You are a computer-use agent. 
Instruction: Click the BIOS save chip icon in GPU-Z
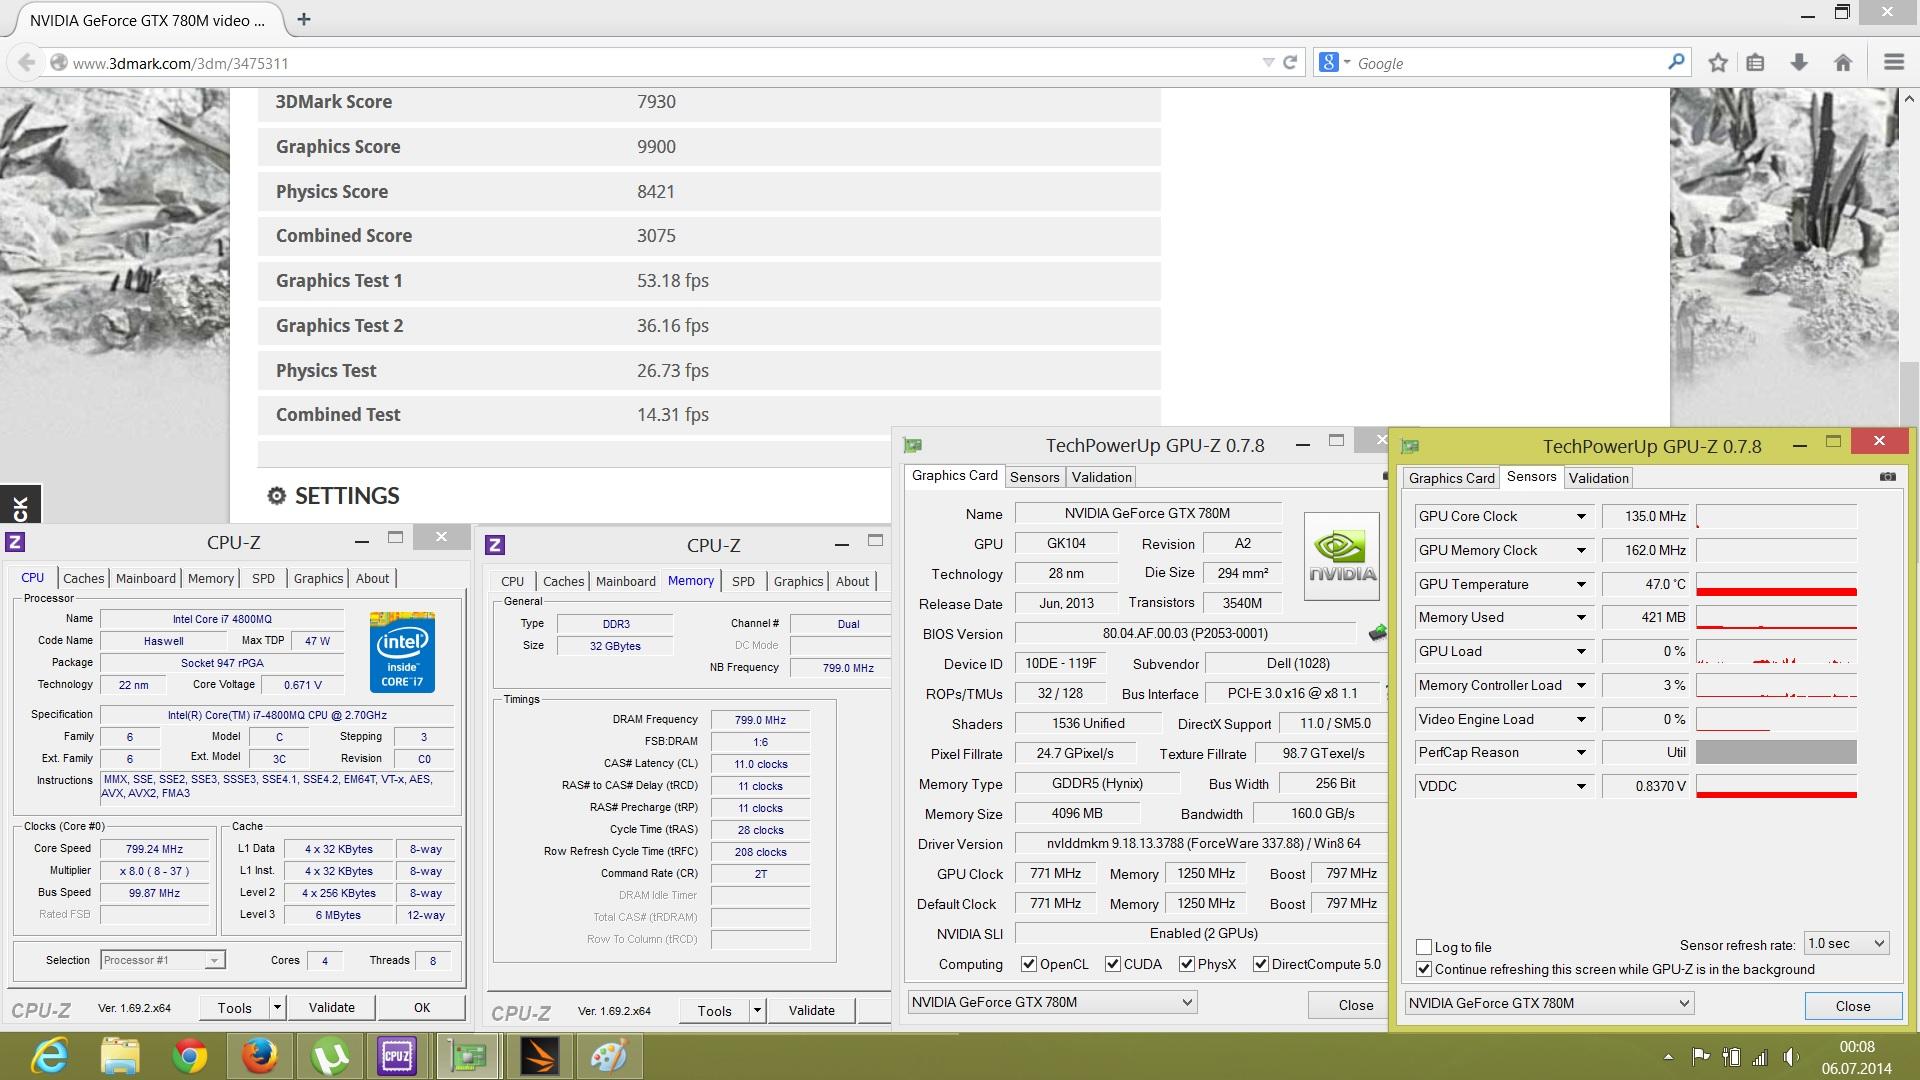click(1378, 633)
